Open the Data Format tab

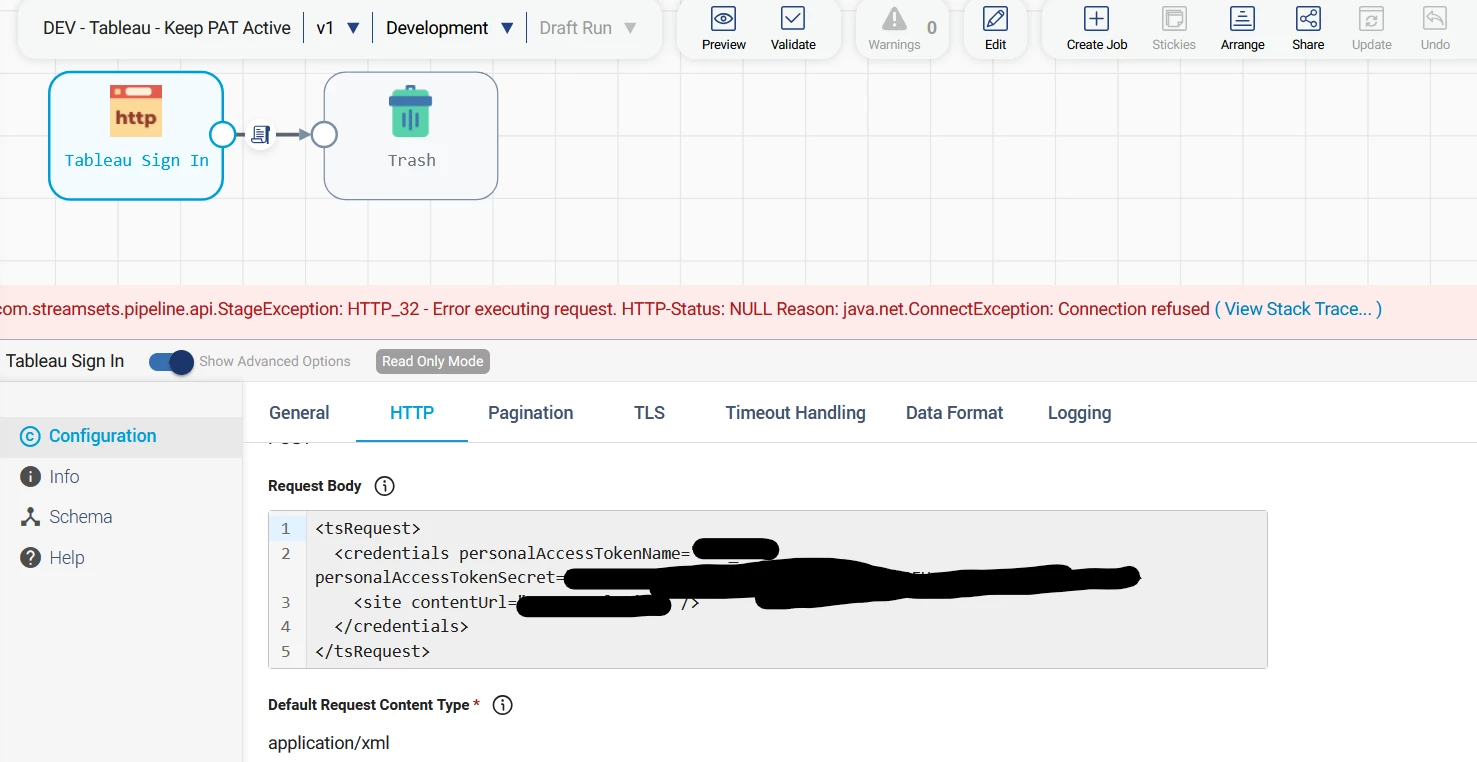click(x=954, y=413)
